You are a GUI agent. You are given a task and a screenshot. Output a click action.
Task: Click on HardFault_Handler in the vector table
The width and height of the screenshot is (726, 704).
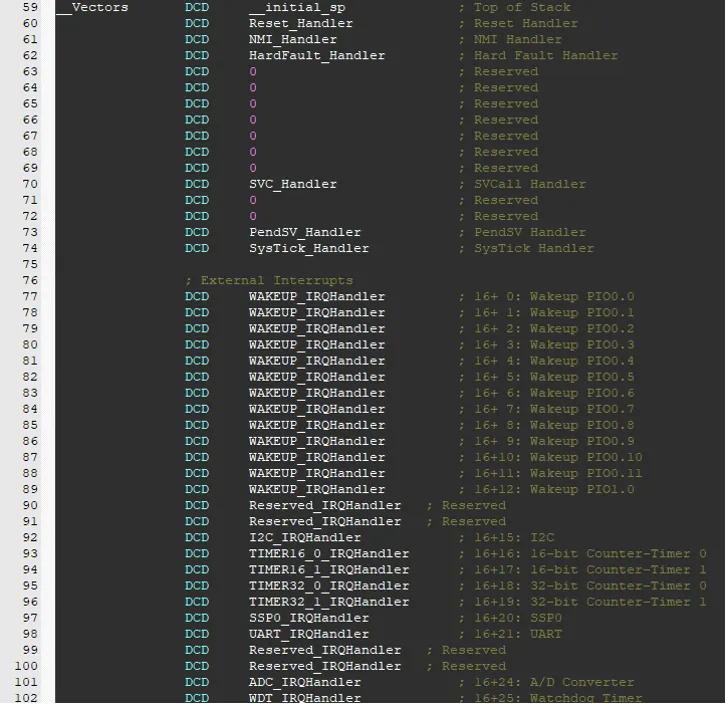pyautogui.click(x=316, y=55)
